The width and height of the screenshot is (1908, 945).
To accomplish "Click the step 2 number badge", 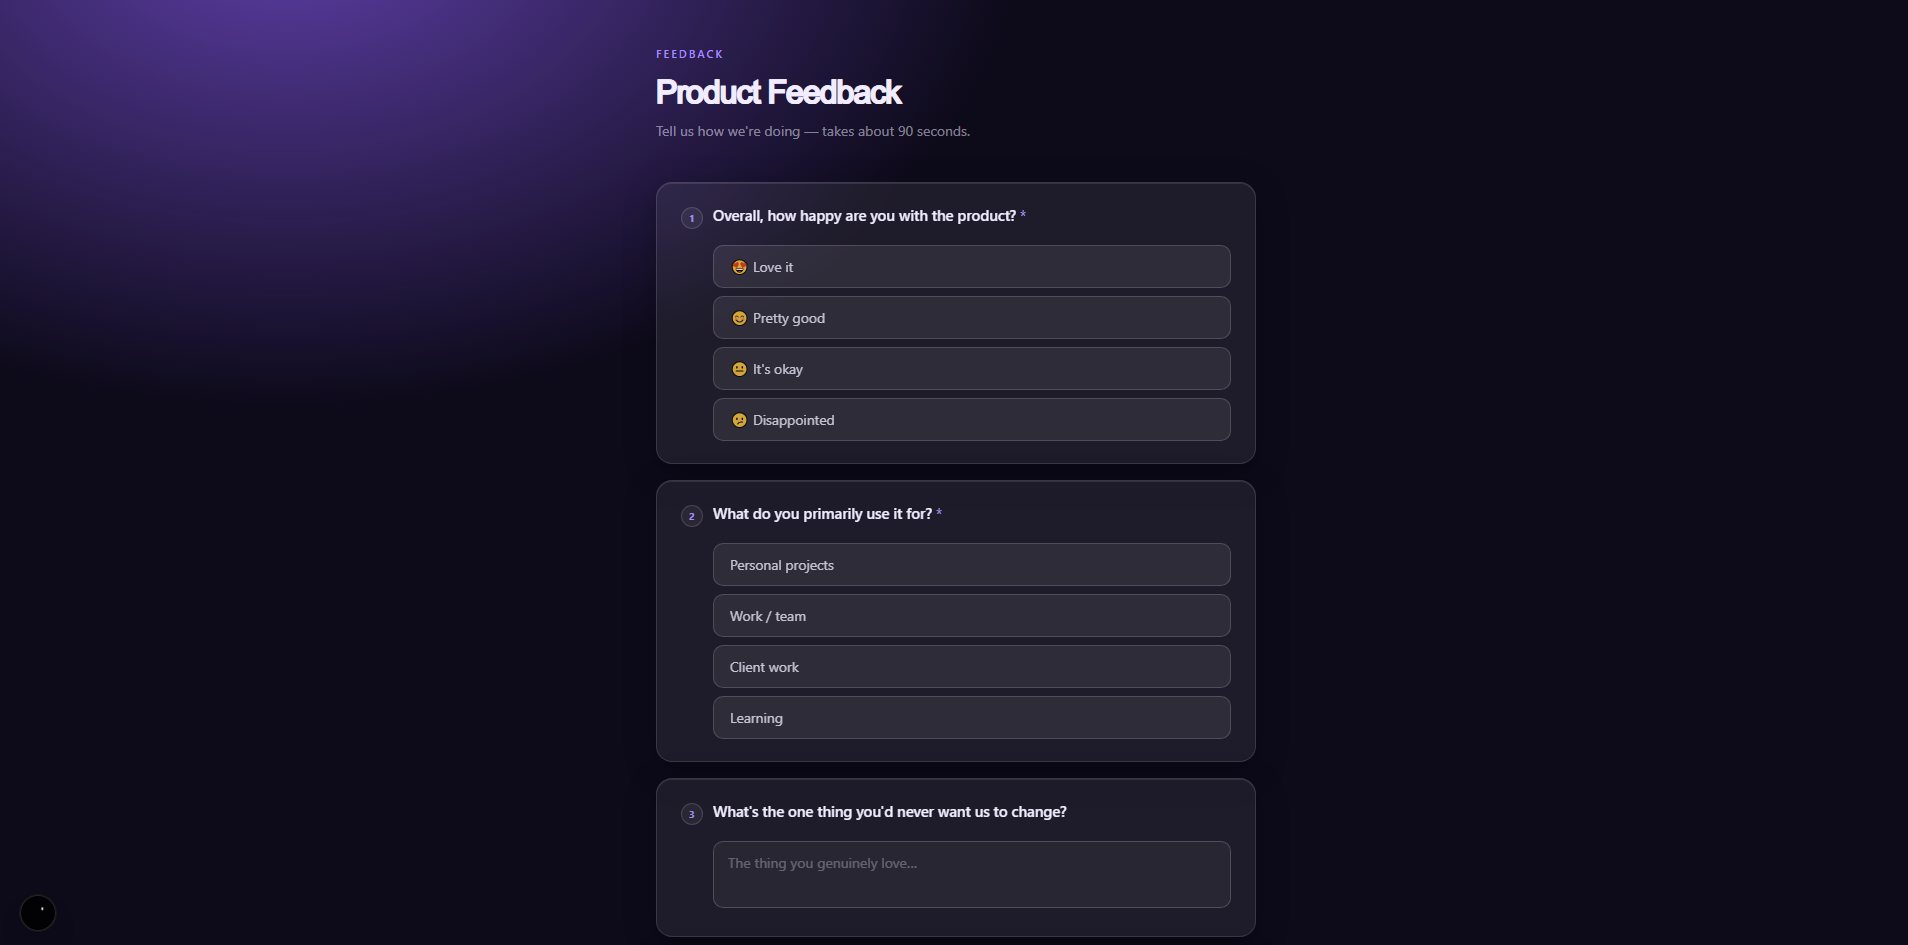I will 691,516.
